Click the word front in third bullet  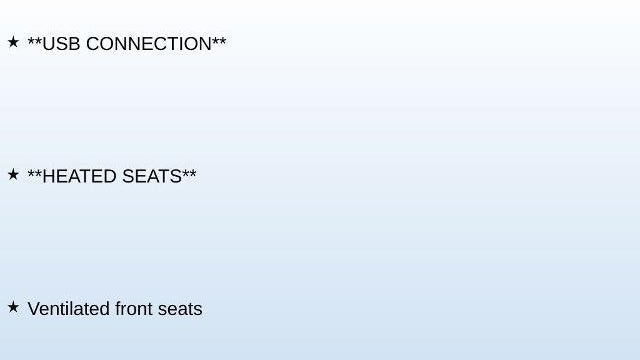[134, 309]
